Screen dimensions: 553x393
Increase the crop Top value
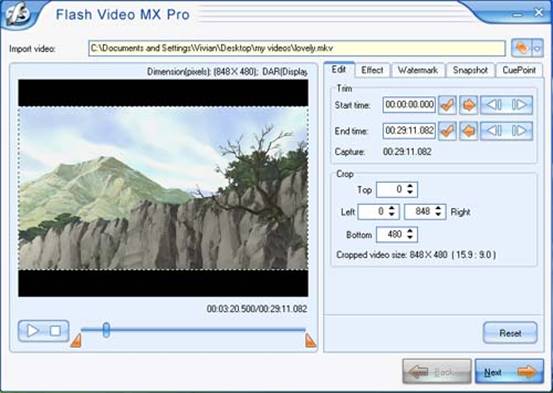click(x=410, y=186)
